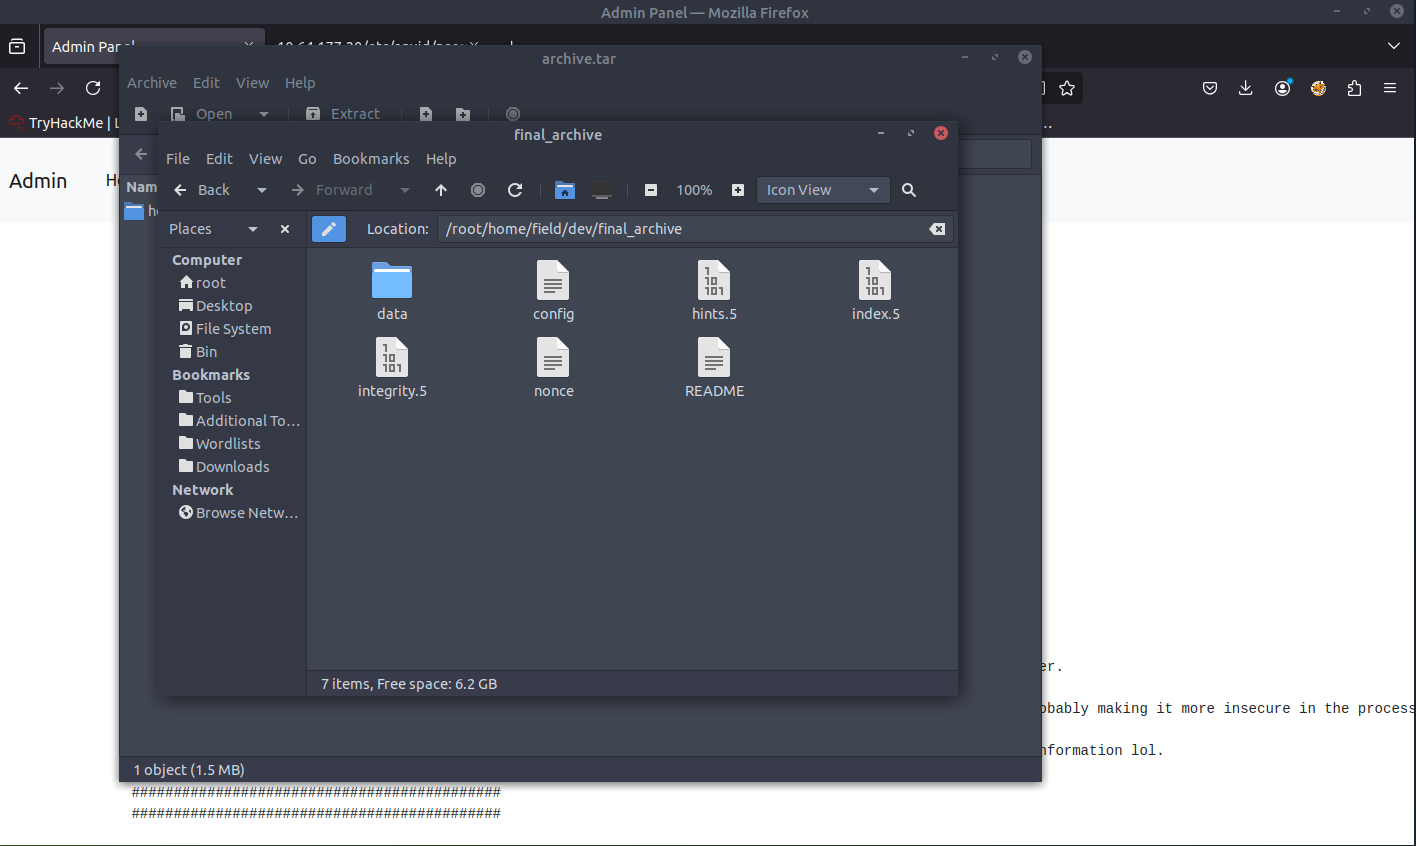This screenshot has width=1416, height=846.
Task: Zoom in with the plus icon
Action: (x=738, y=190)
